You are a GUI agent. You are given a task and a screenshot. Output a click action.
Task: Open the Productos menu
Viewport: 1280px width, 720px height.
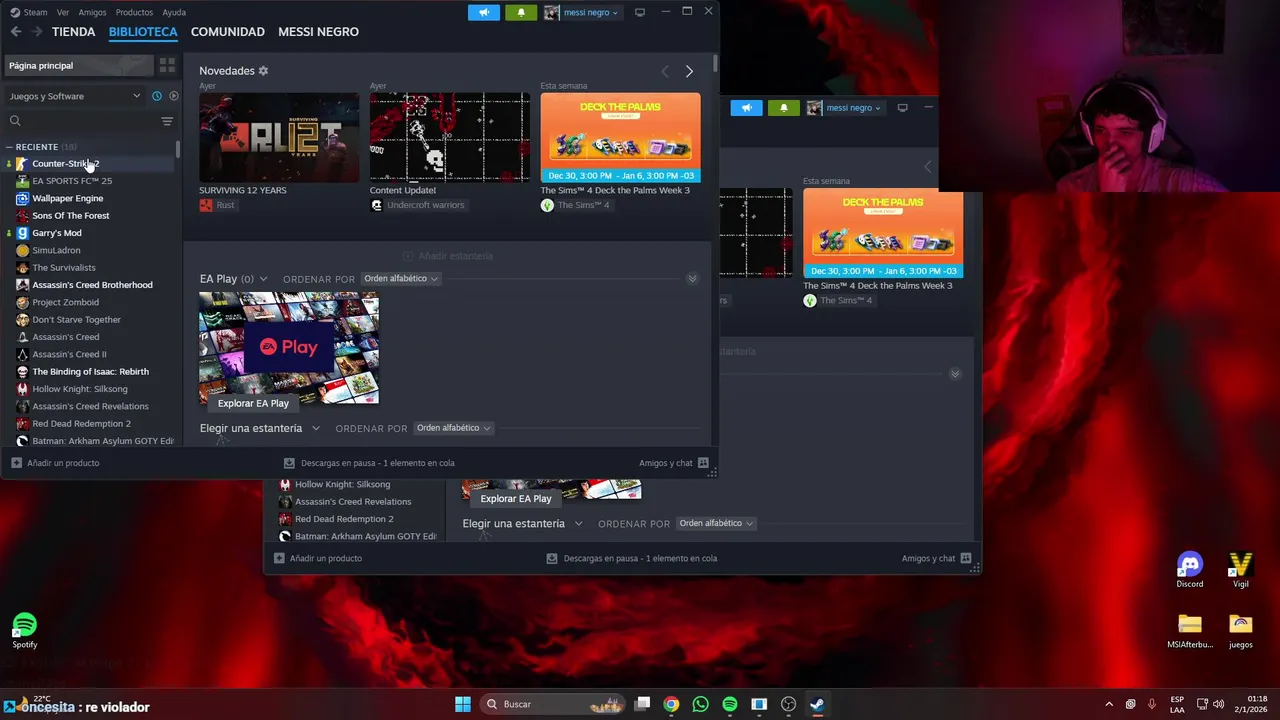[x=134, y=12]
